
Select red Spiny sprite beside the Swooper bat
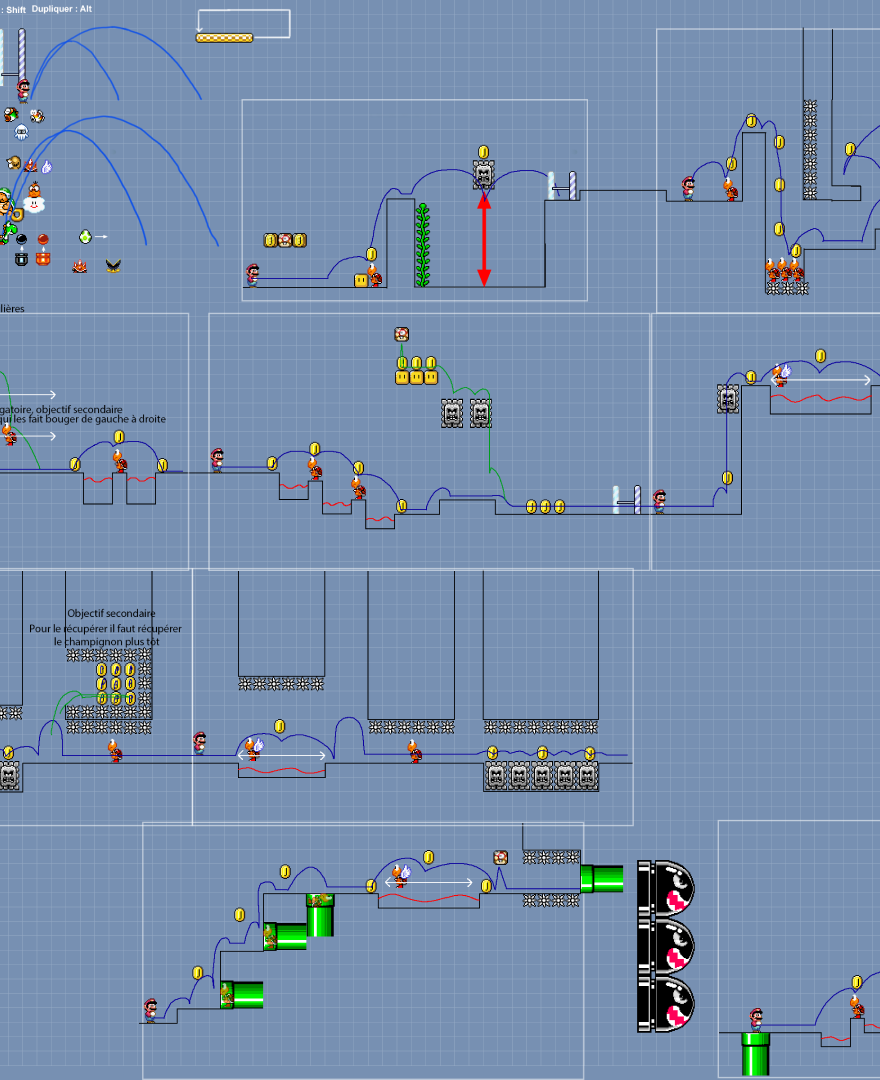click(x=80, y=267)
